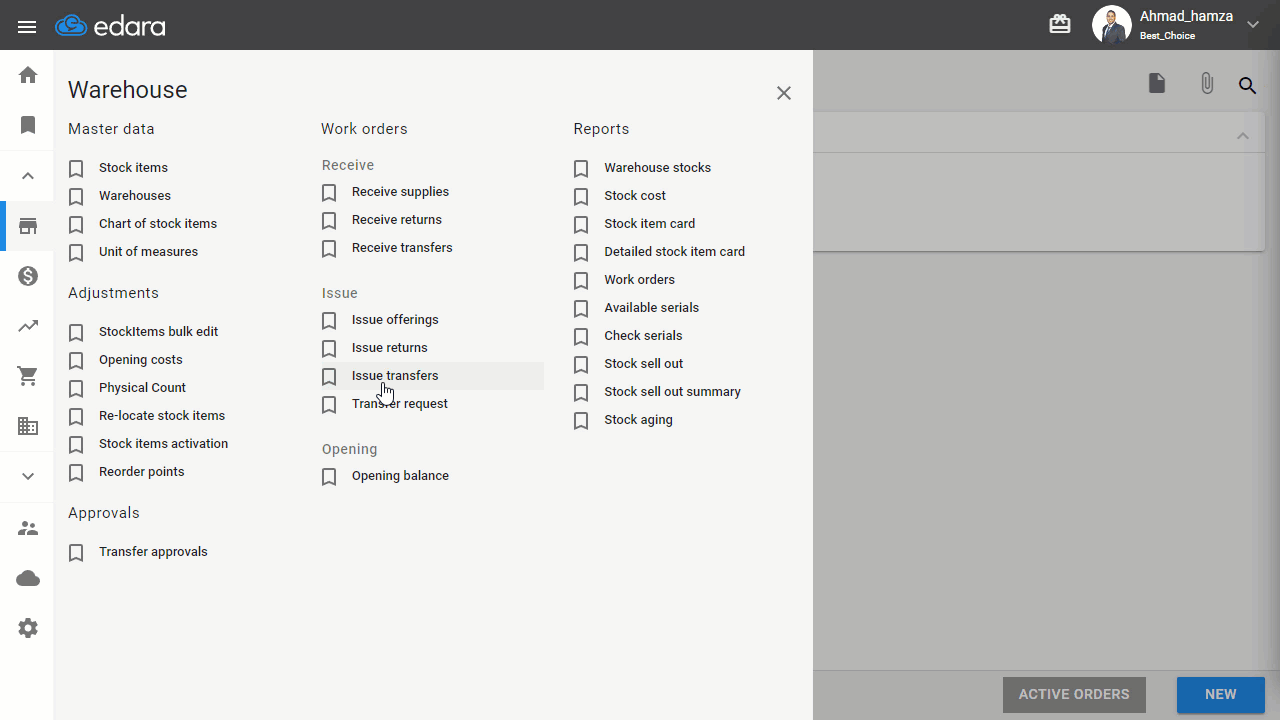Image resolution: width=1280 pixels, height=720 pixels.
Task: Bookmark the Receive supplies entry
Action: [x=329, y=193]
